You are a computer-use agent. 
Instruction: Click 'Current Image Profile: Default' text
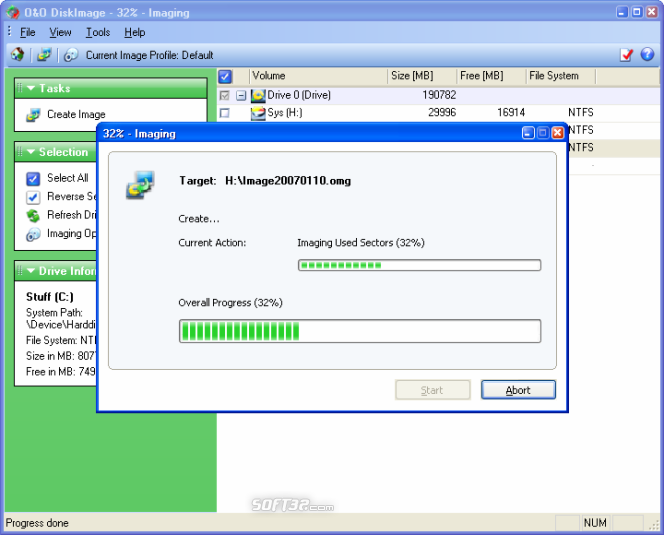[149, 55]
